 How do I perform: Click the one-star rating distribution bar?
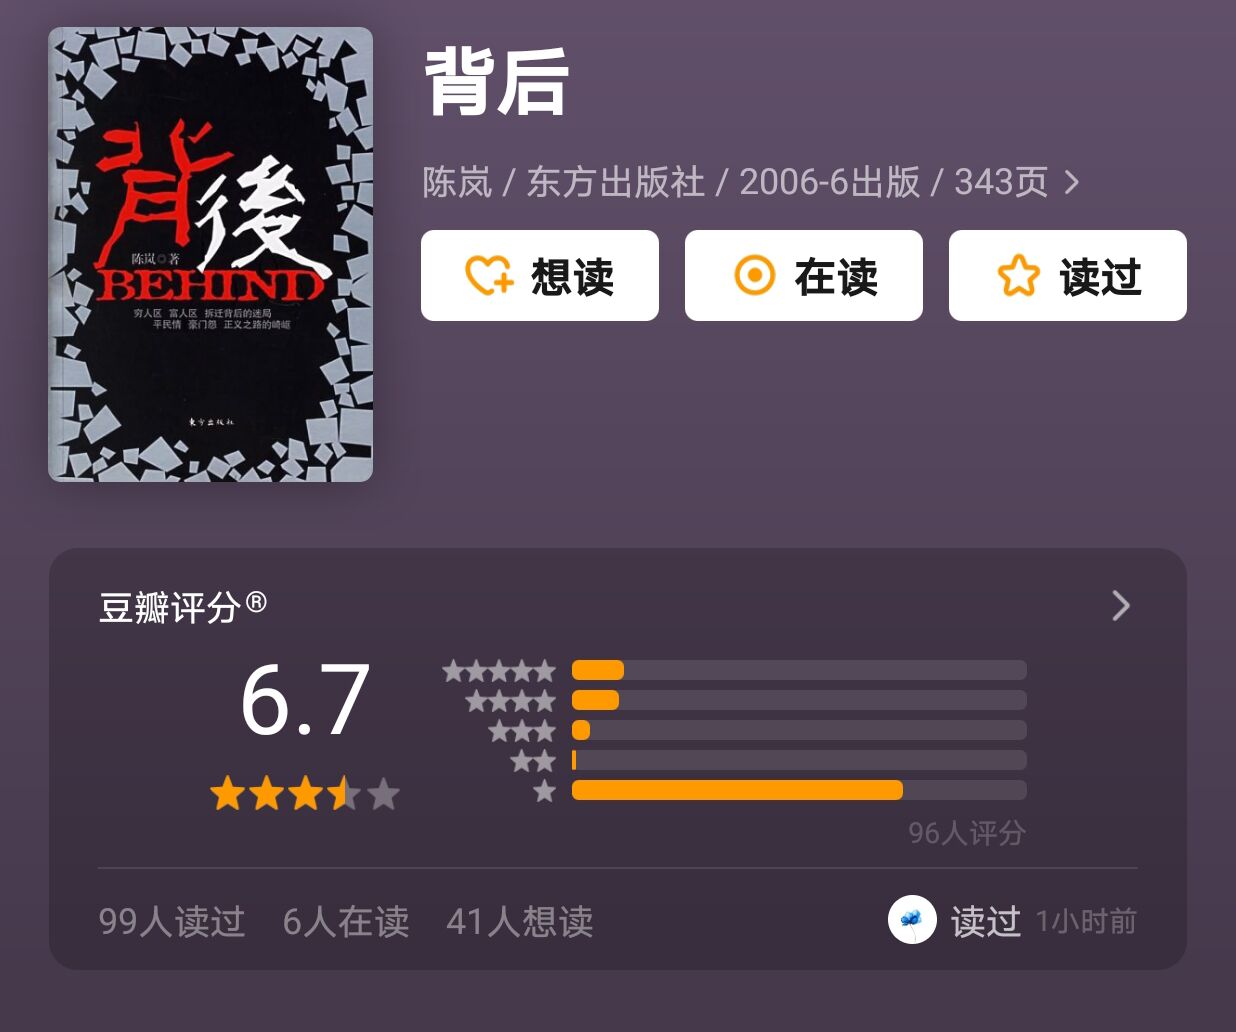(799, 790)
